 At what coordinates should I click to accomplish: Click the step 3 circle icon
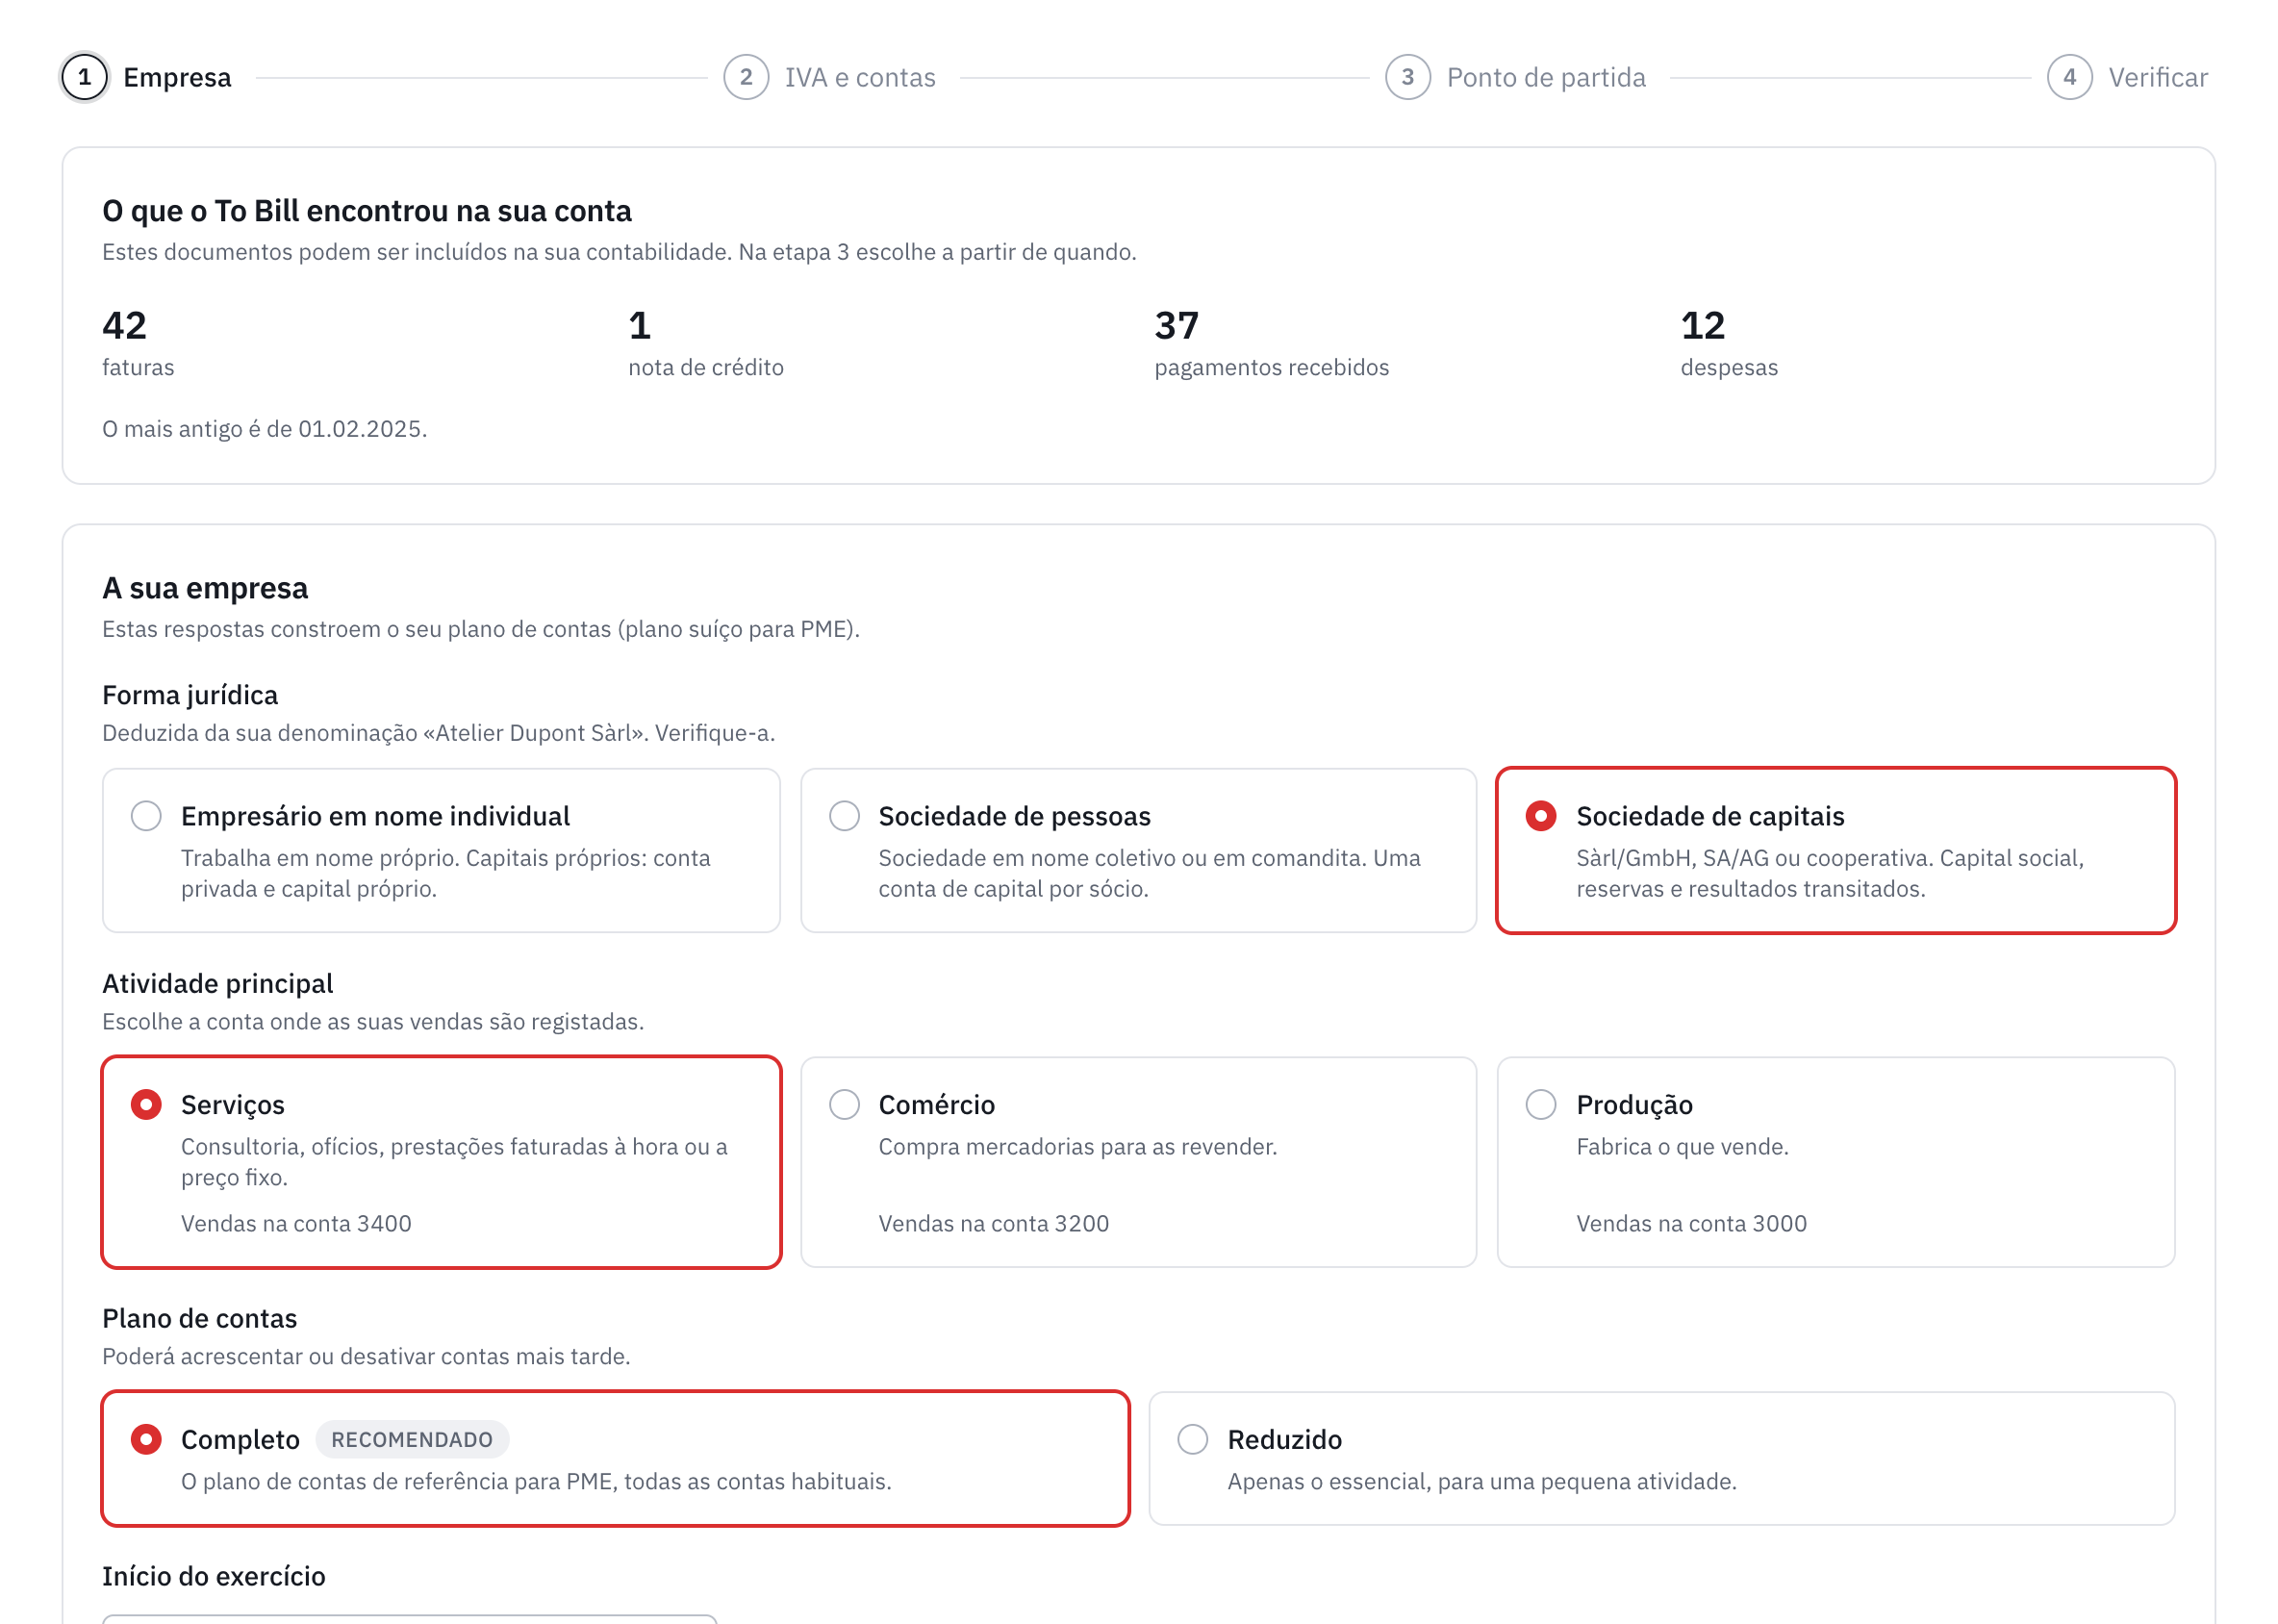[x=1408, y=77]
